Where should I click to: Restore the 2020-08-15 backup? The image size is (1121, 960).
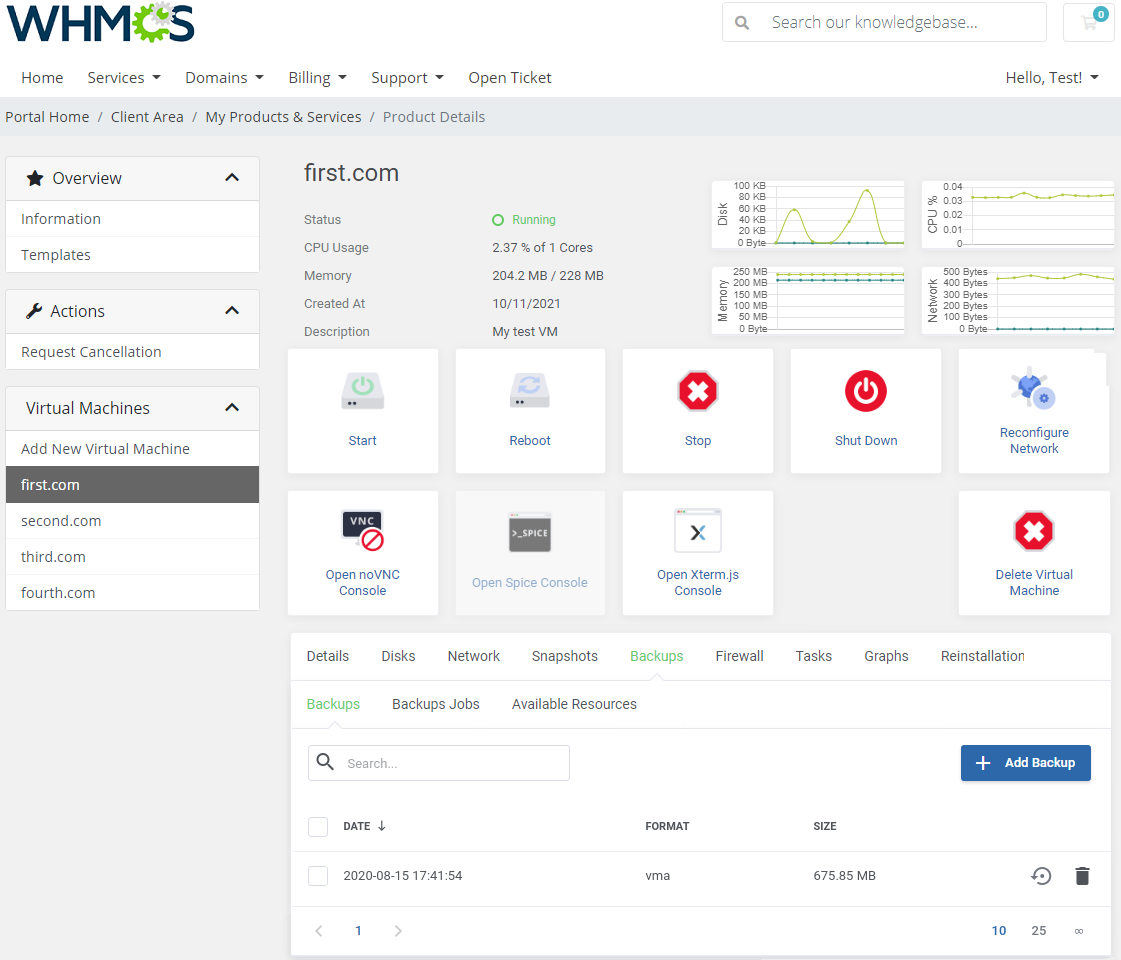click(1041, 876)
